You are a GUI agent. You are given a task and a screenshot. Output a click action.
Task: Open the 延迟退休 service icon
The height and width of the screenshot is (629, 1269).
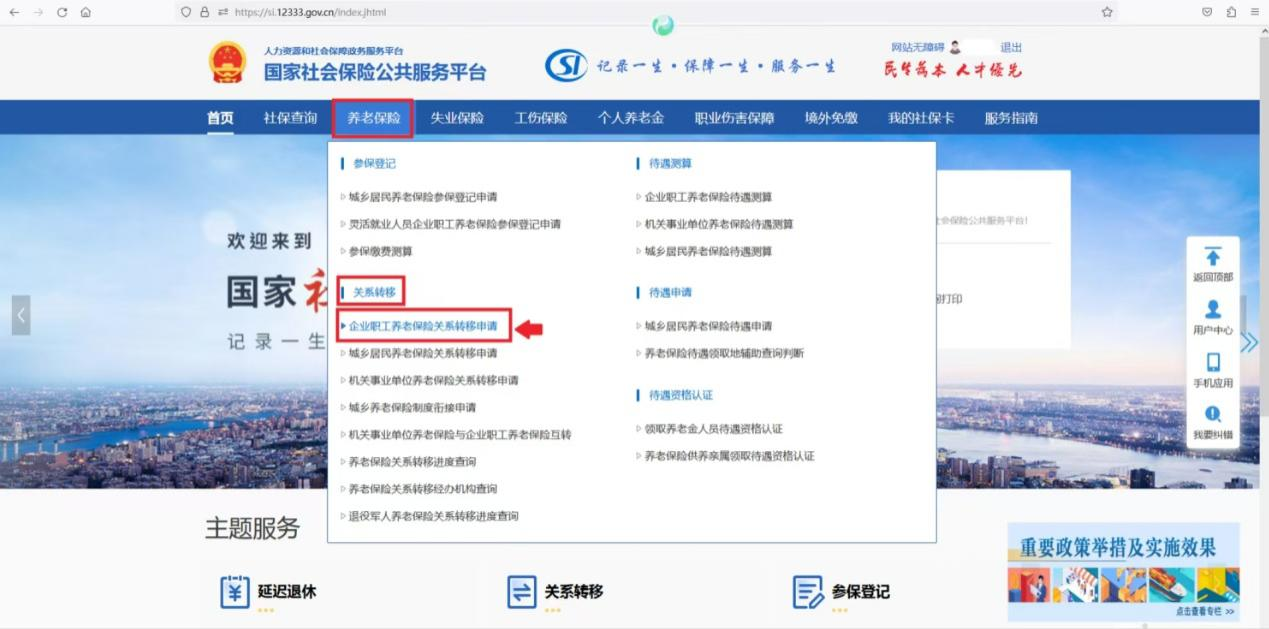point(235,591)
